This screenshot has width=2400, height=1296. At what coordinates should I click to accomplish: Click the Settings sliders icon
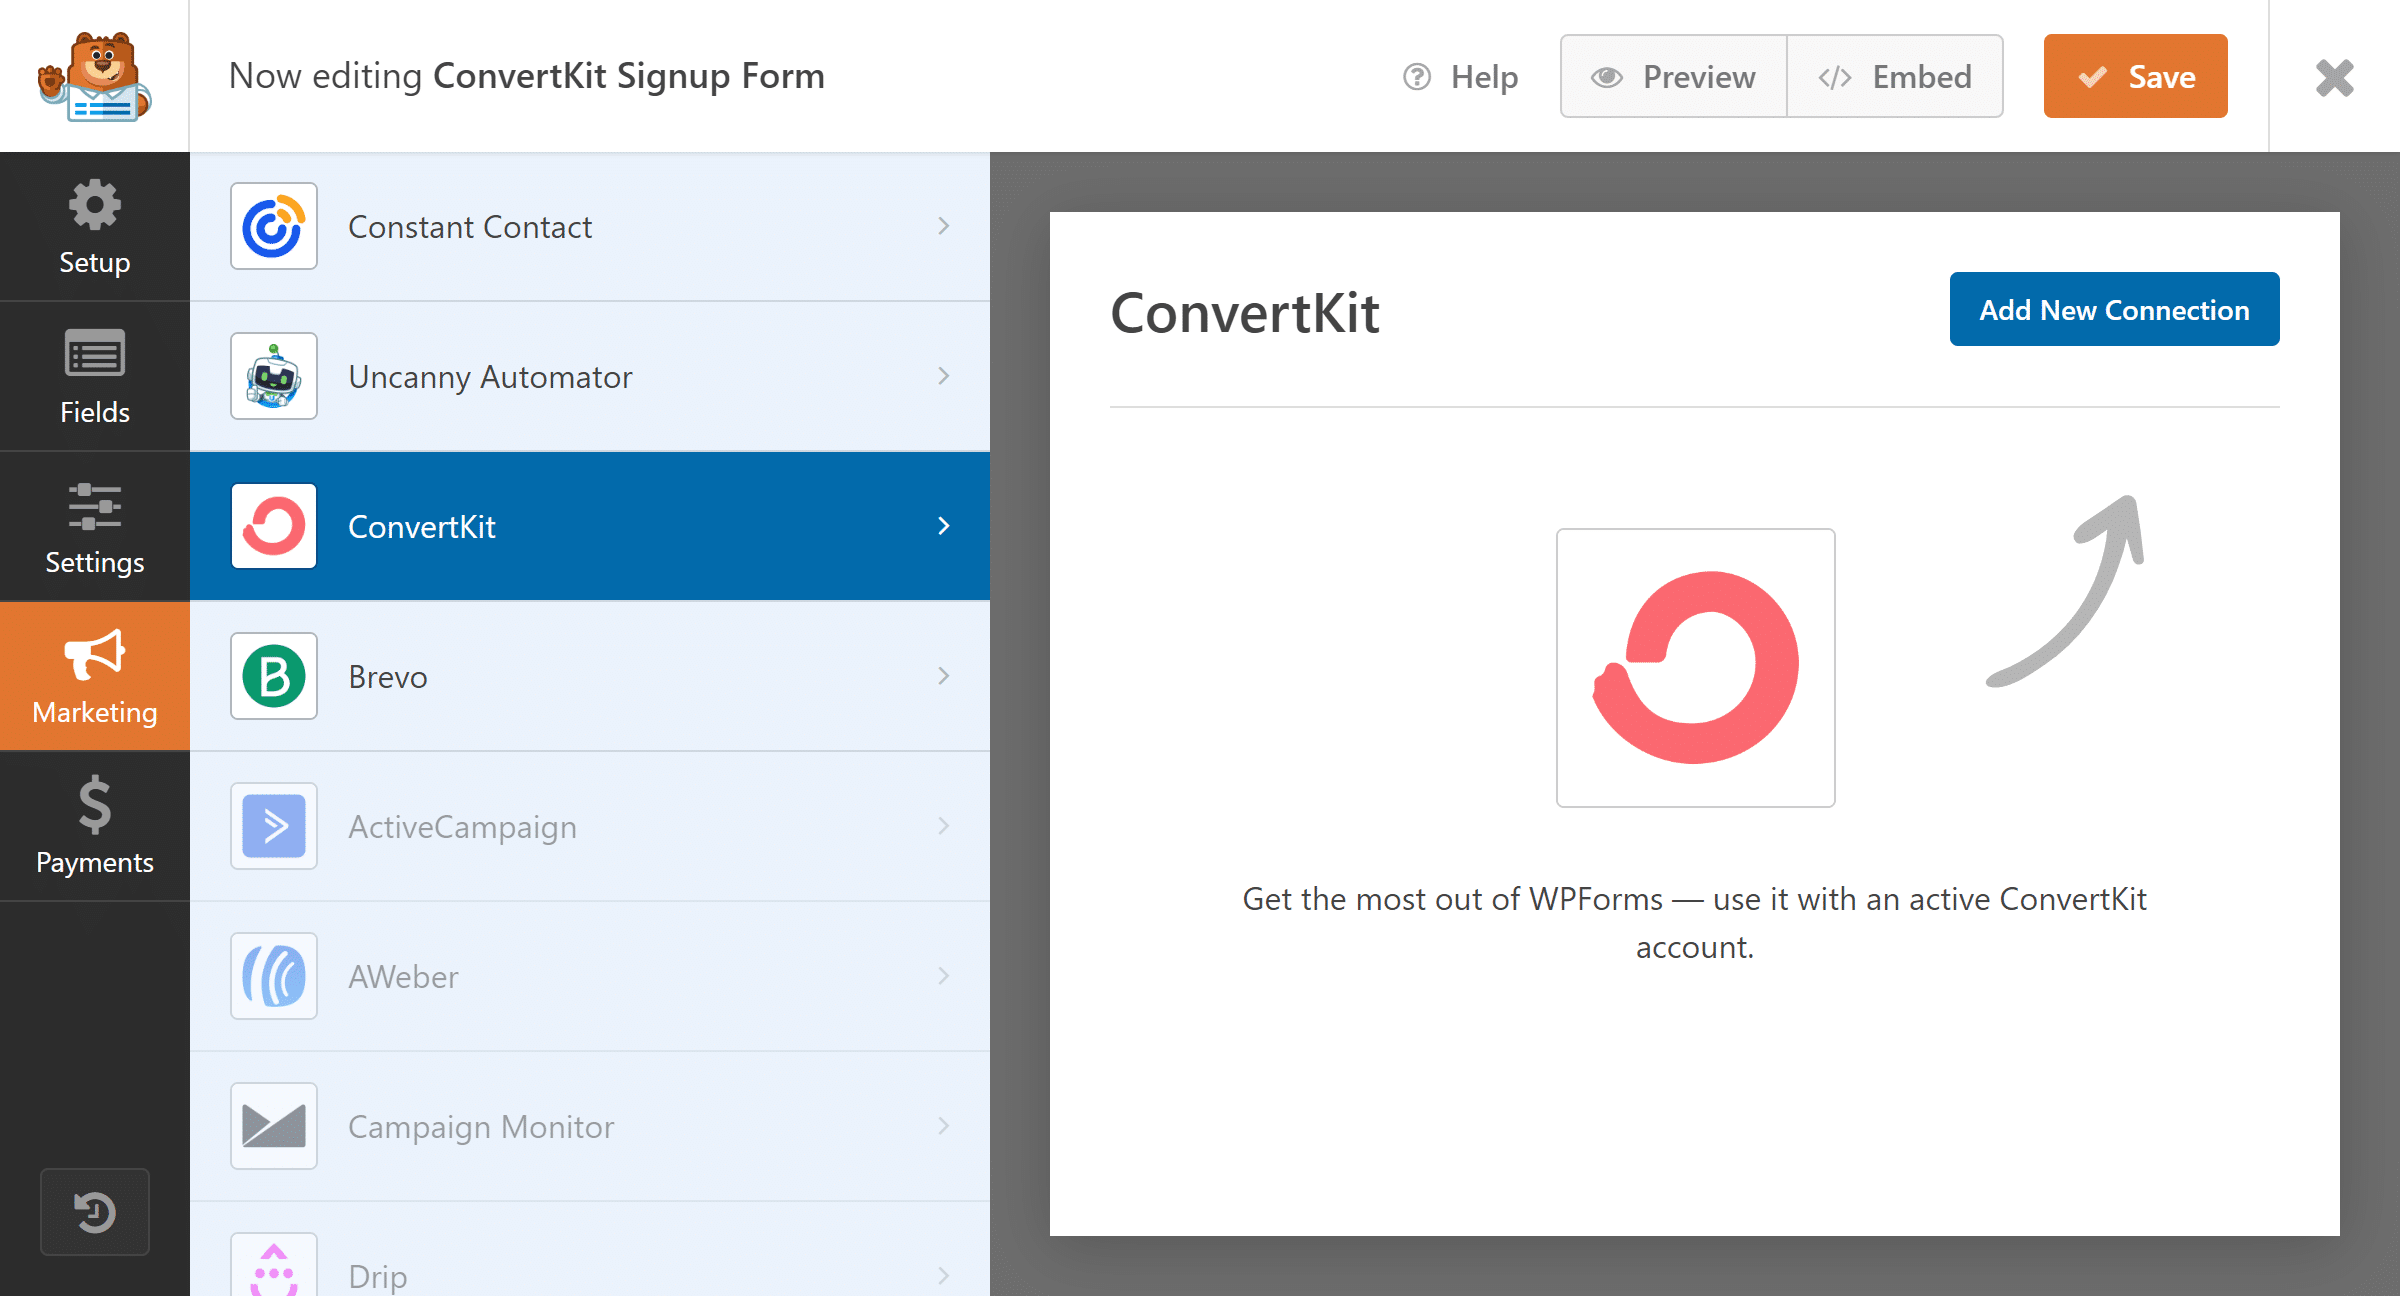(95, 507)
